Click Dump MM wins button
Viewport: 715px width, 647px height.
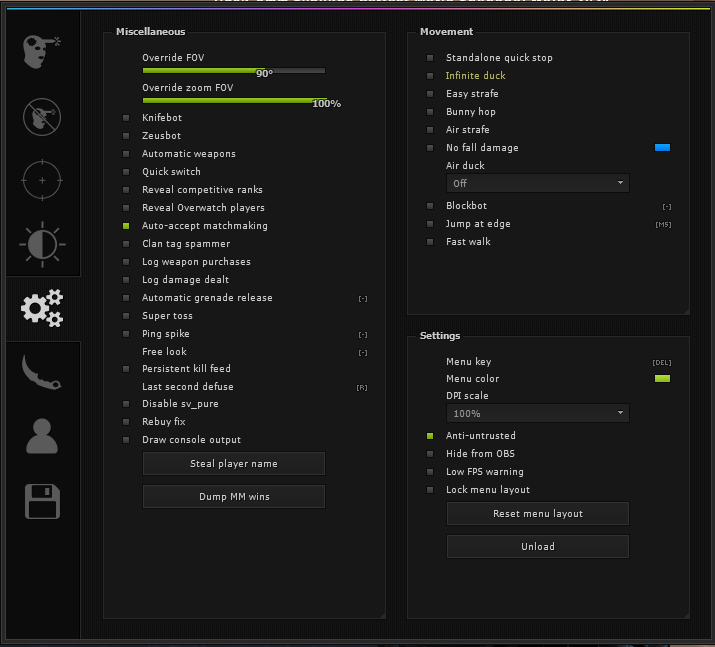(234, 497)
